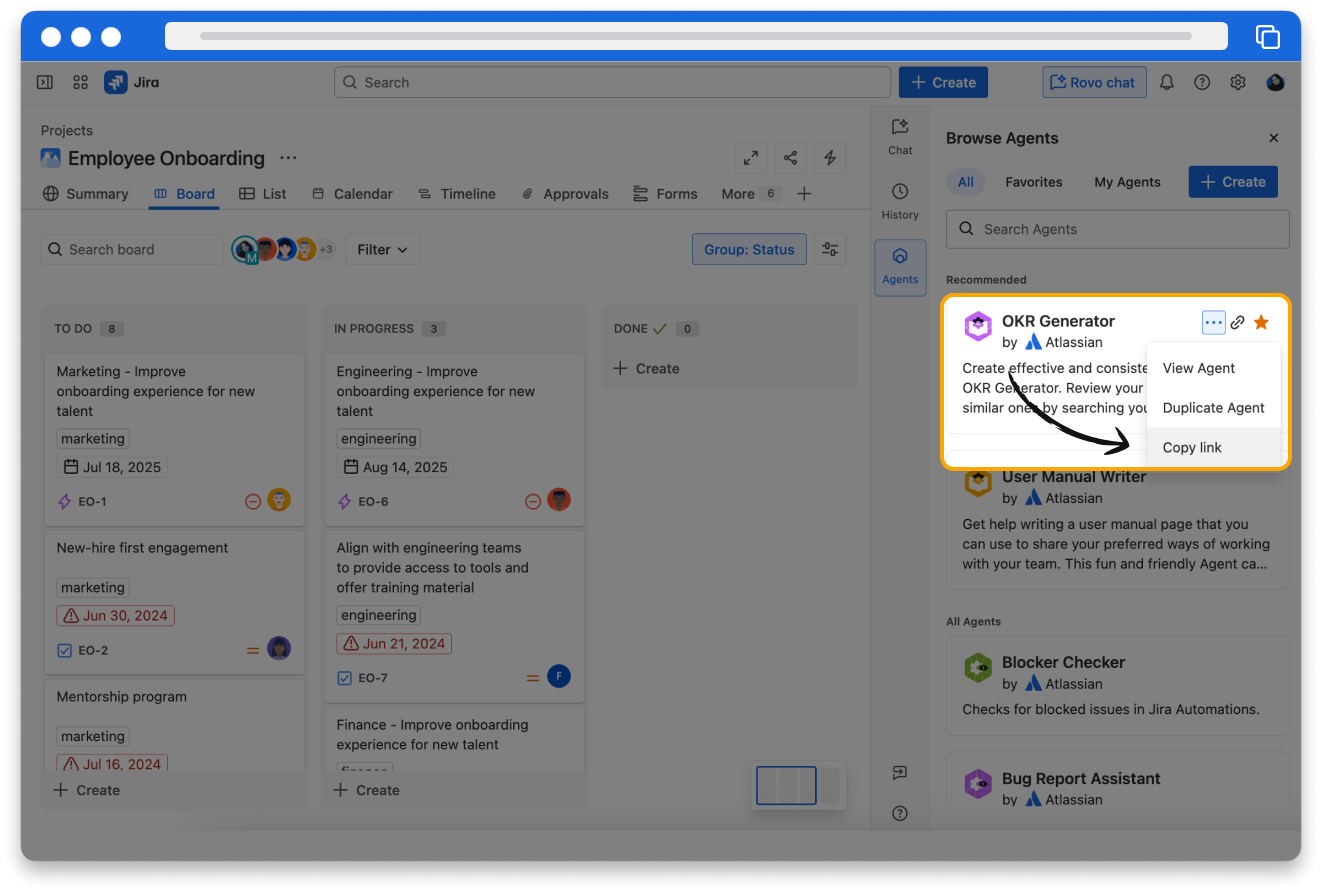The height and width of the screenshot is (892, 1322).
Task: Open OKR Generator more actions ellipsis
Action: click(x=1213, y=322)
